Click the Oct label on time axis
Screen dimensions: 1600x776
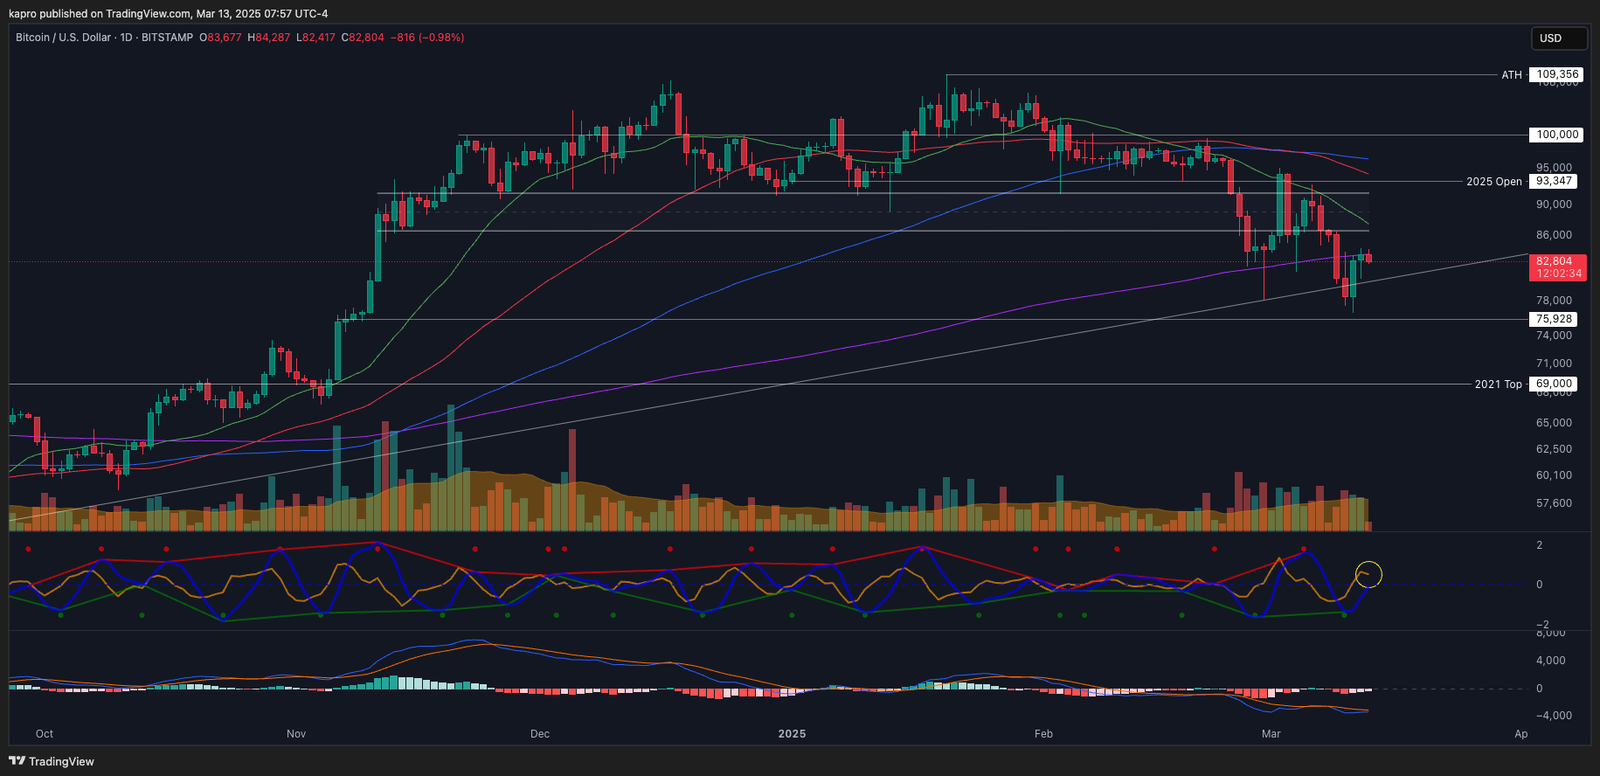[44, 734]
